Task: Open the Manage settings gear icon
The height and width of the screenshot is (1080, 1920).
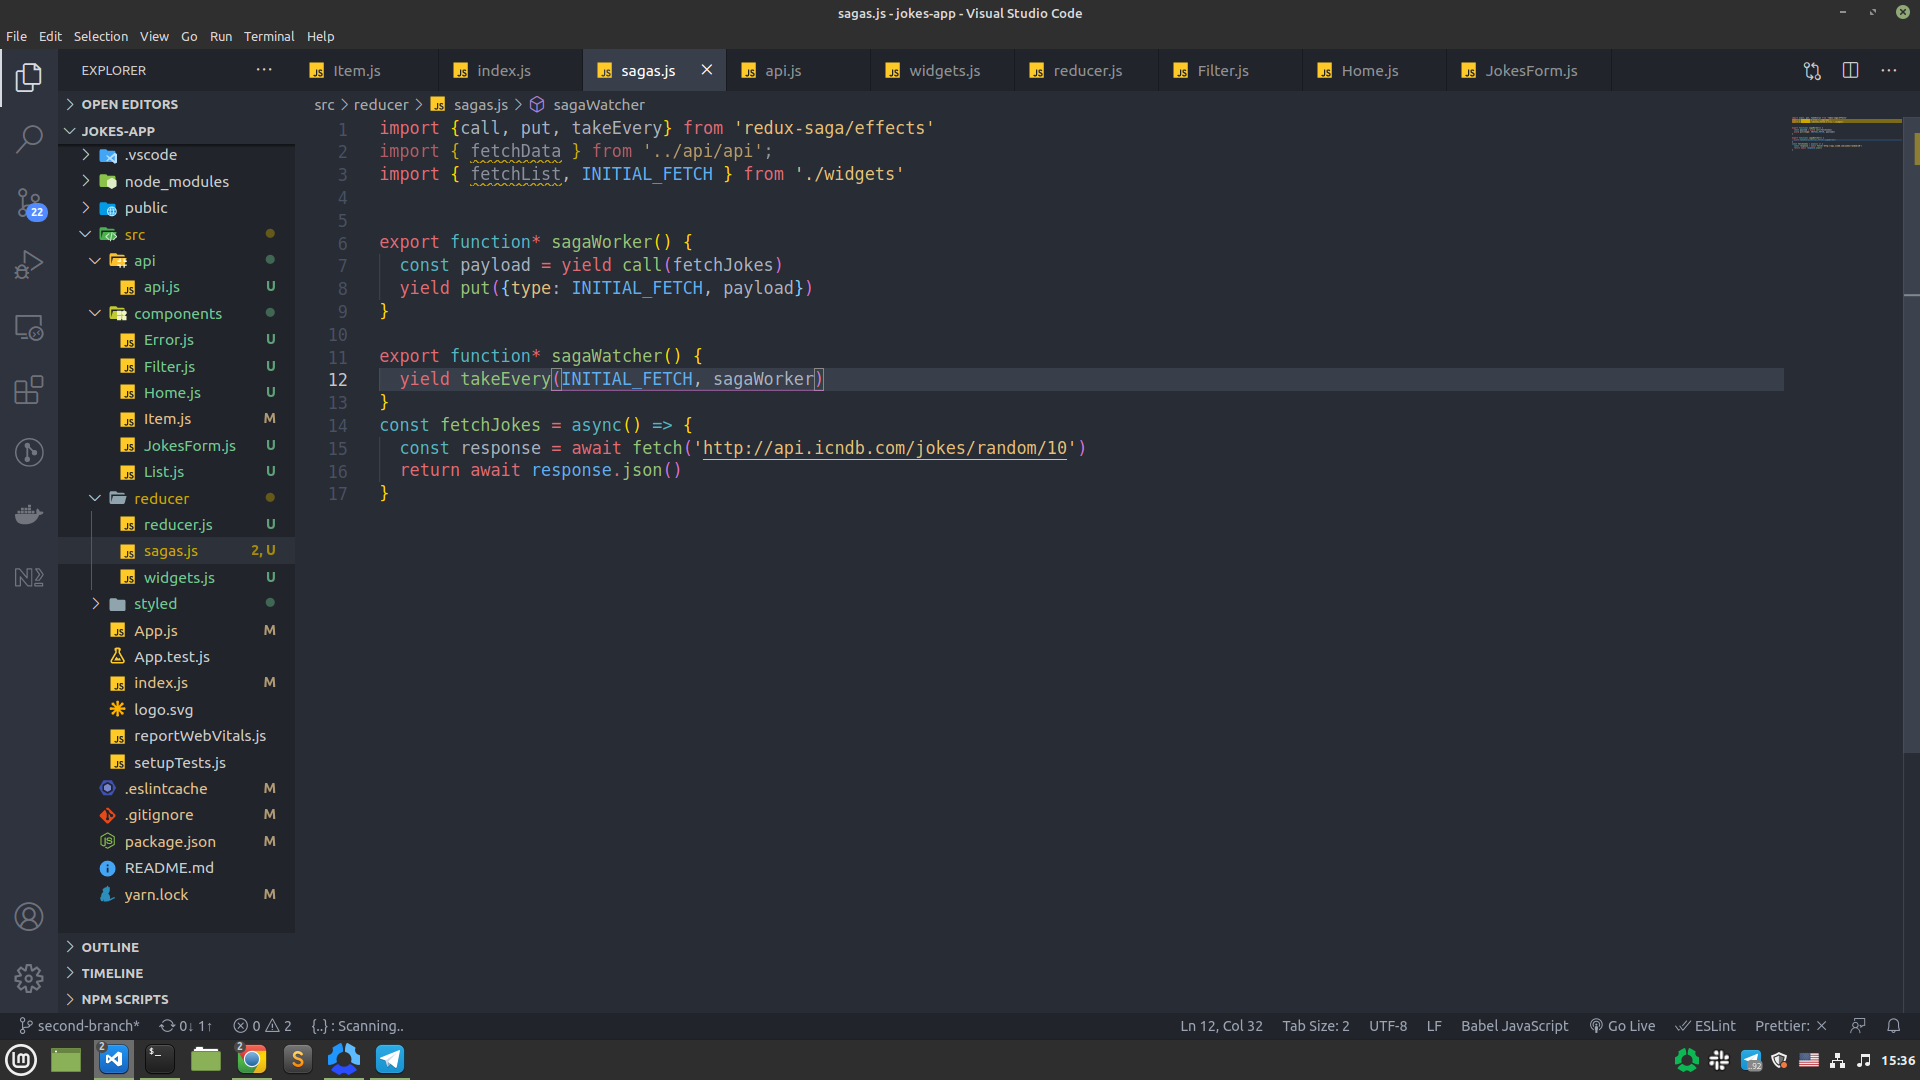Action: point(29,977)
